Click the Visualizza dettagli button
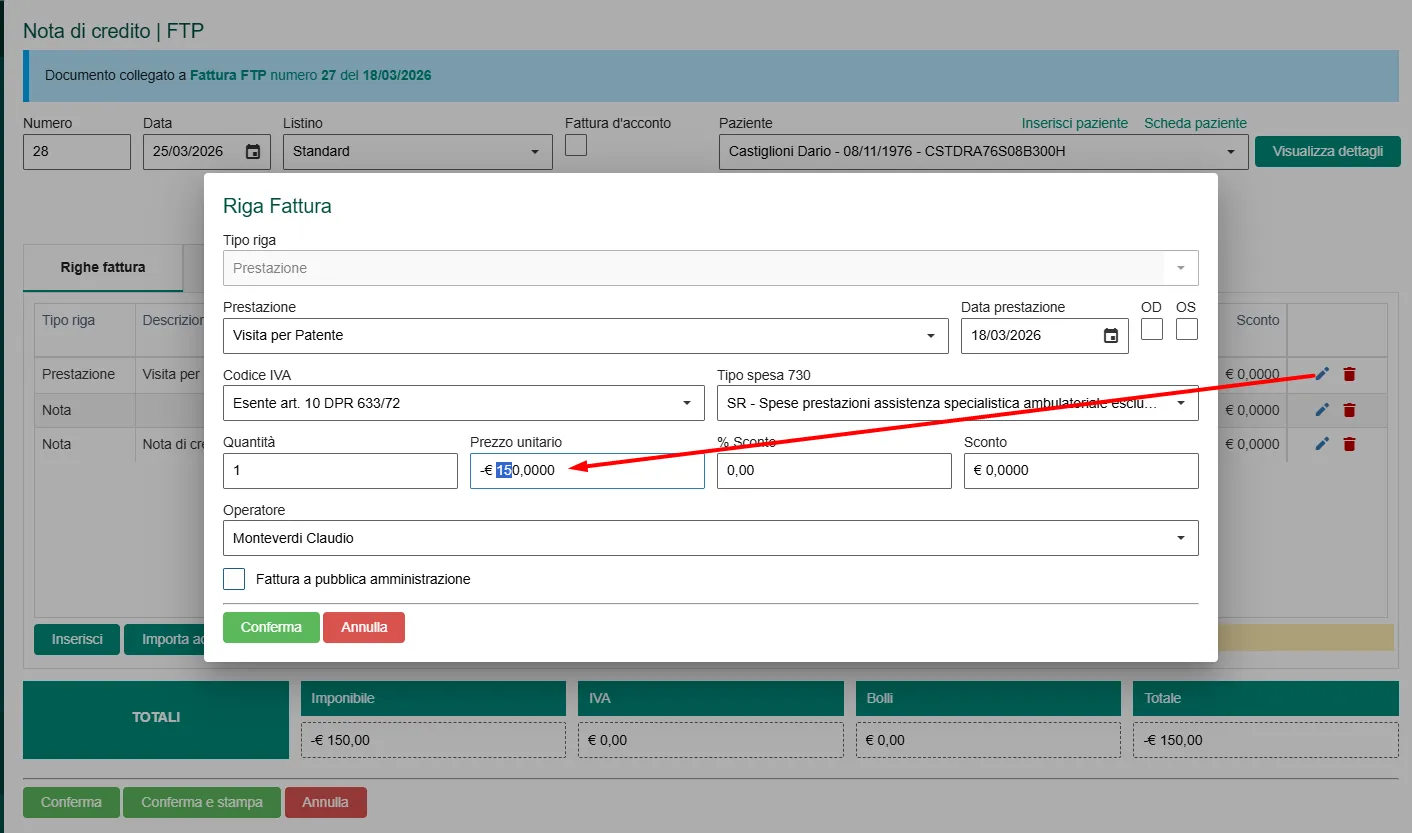 (x=1328, y=152)
